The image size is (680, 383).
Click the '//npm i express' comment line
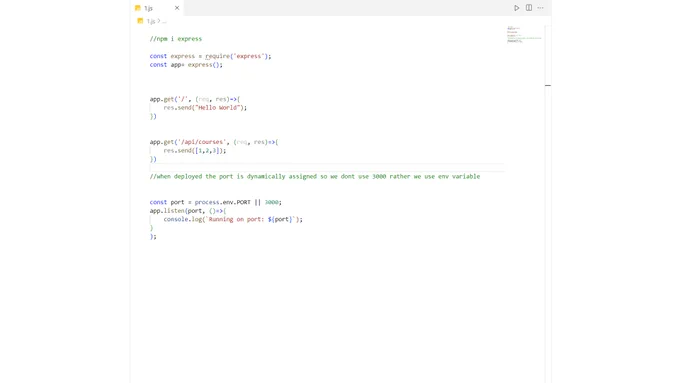(176, 39)
